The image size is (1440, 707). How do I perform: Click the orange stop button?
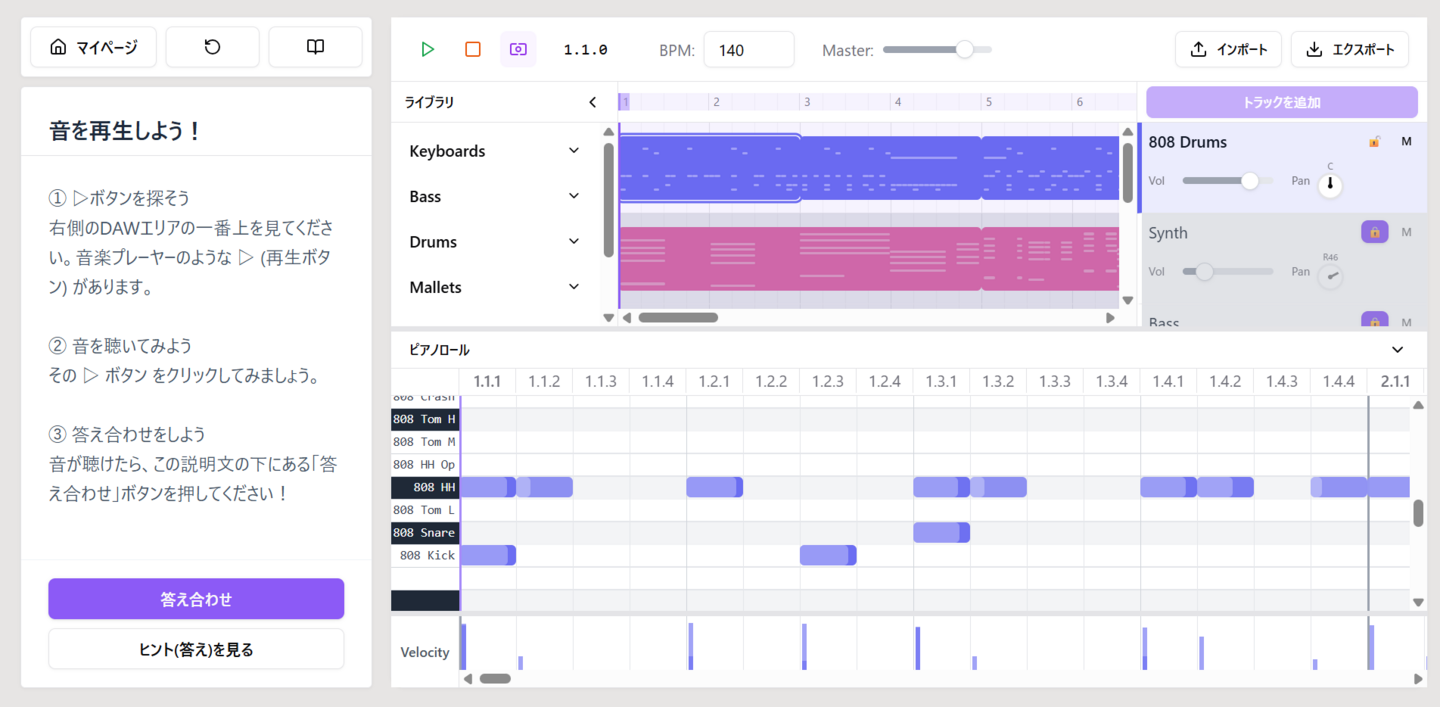473,49
